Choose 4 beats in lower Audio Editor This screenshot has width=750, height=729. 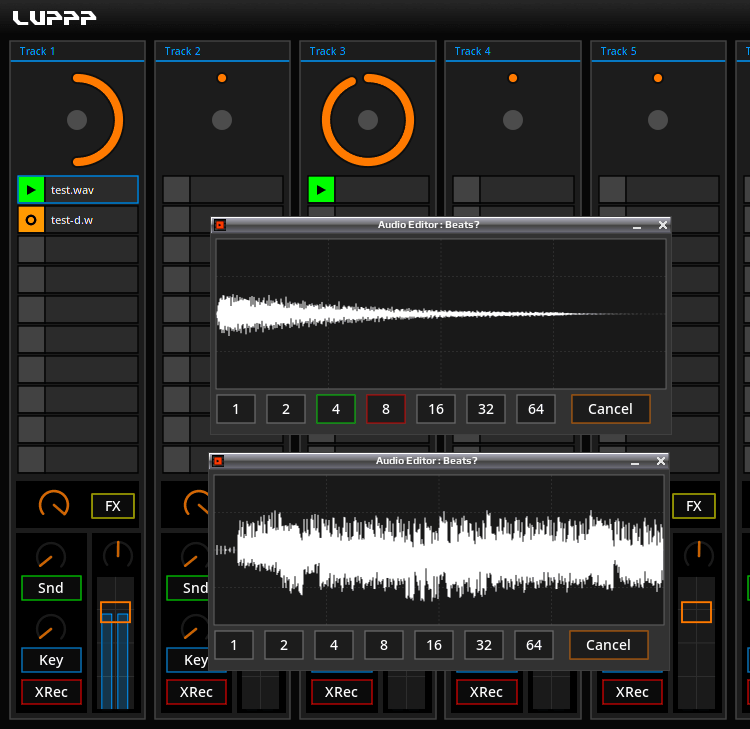point(334,645)
